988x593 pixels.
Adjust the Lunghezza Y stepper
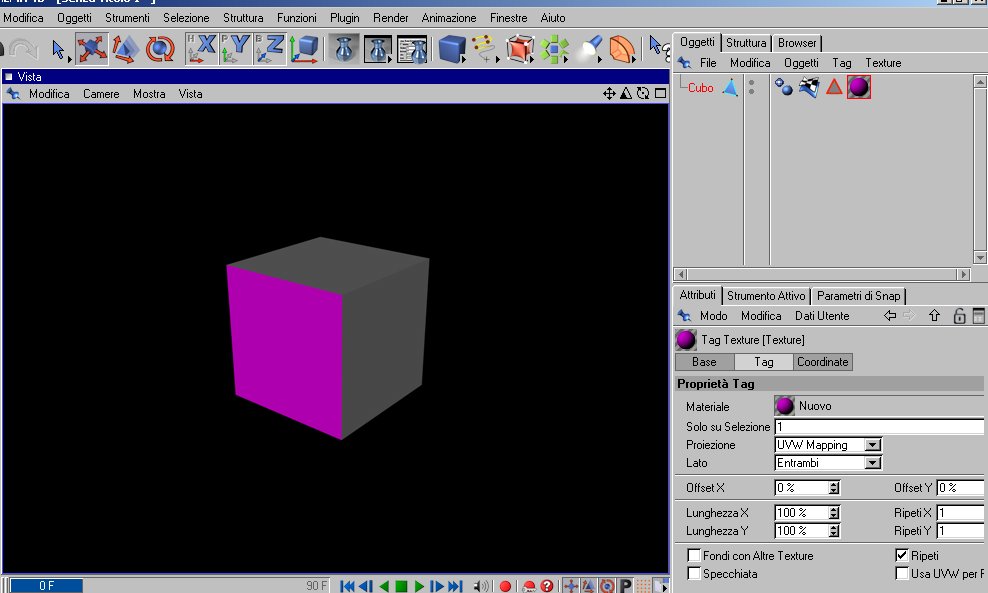click(x=834, y=531)
